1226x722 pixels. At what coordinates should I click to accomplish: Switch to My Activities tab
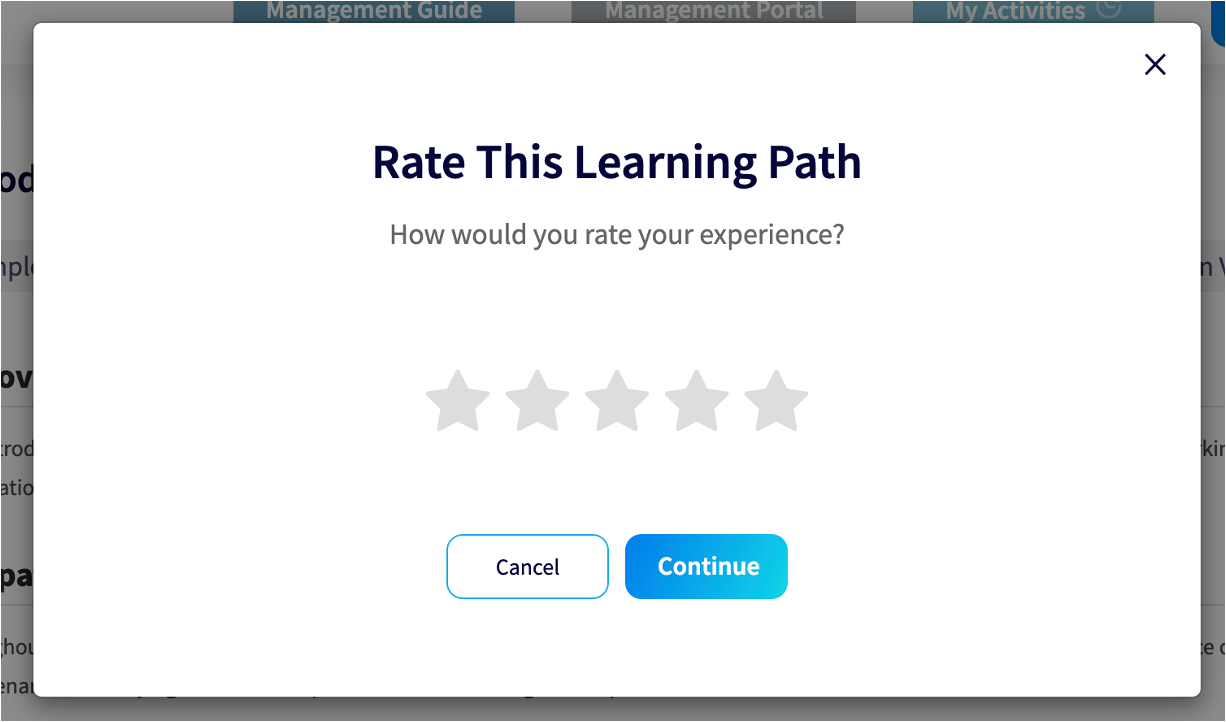click(x=1033, y=11)
